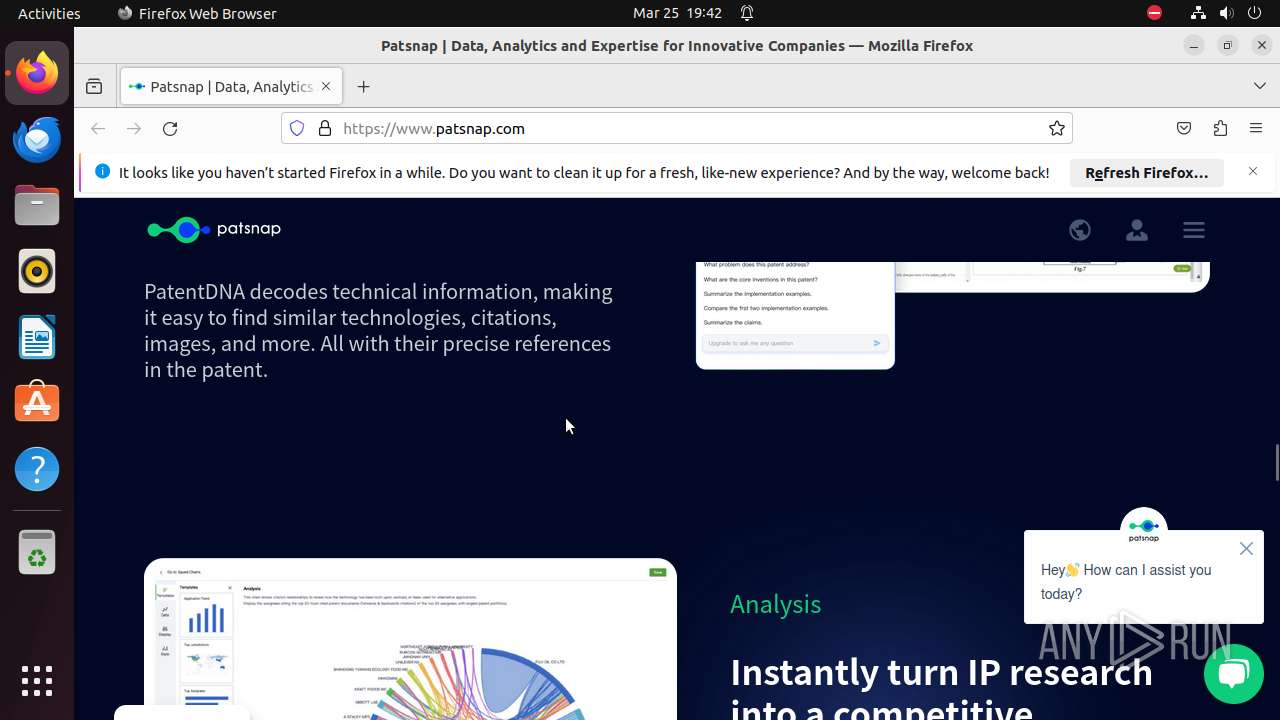Image resolution: width=1280 pixels, height=720 pixels.
Task: Show the applications grid
Action: click(x=37, y=681)
